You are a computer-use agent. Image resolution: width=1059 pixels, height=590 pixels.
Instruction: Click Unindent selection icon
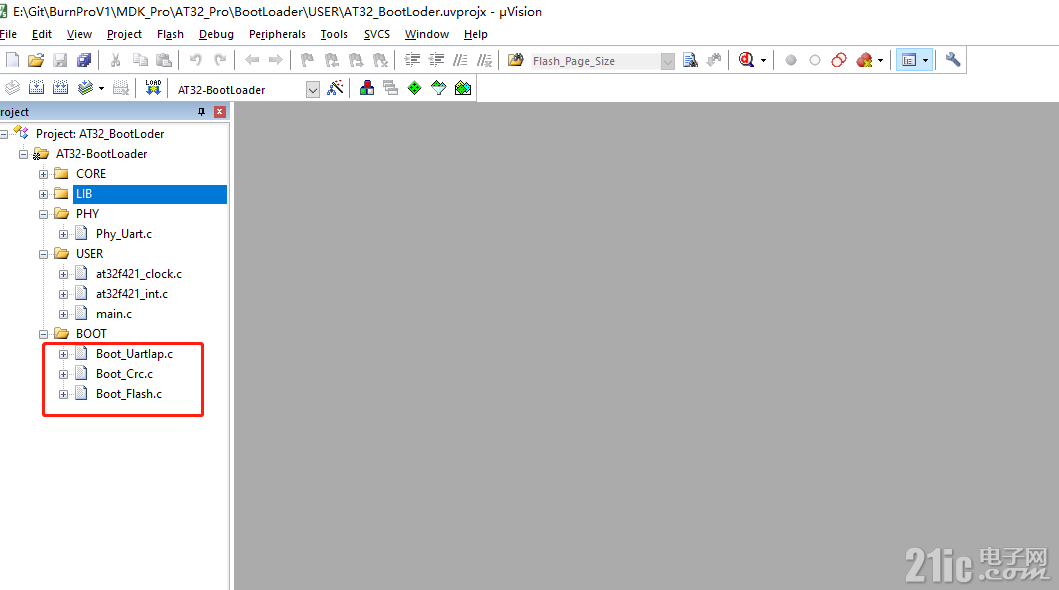[x=436, y=61]
